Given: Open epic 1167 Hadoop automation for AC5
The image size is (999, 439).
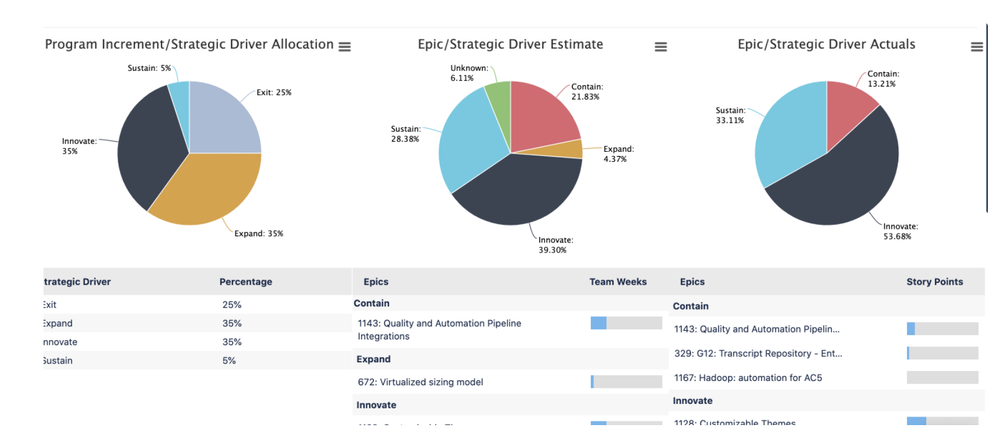Looking at the screenshot, I should tap(748, 378).
